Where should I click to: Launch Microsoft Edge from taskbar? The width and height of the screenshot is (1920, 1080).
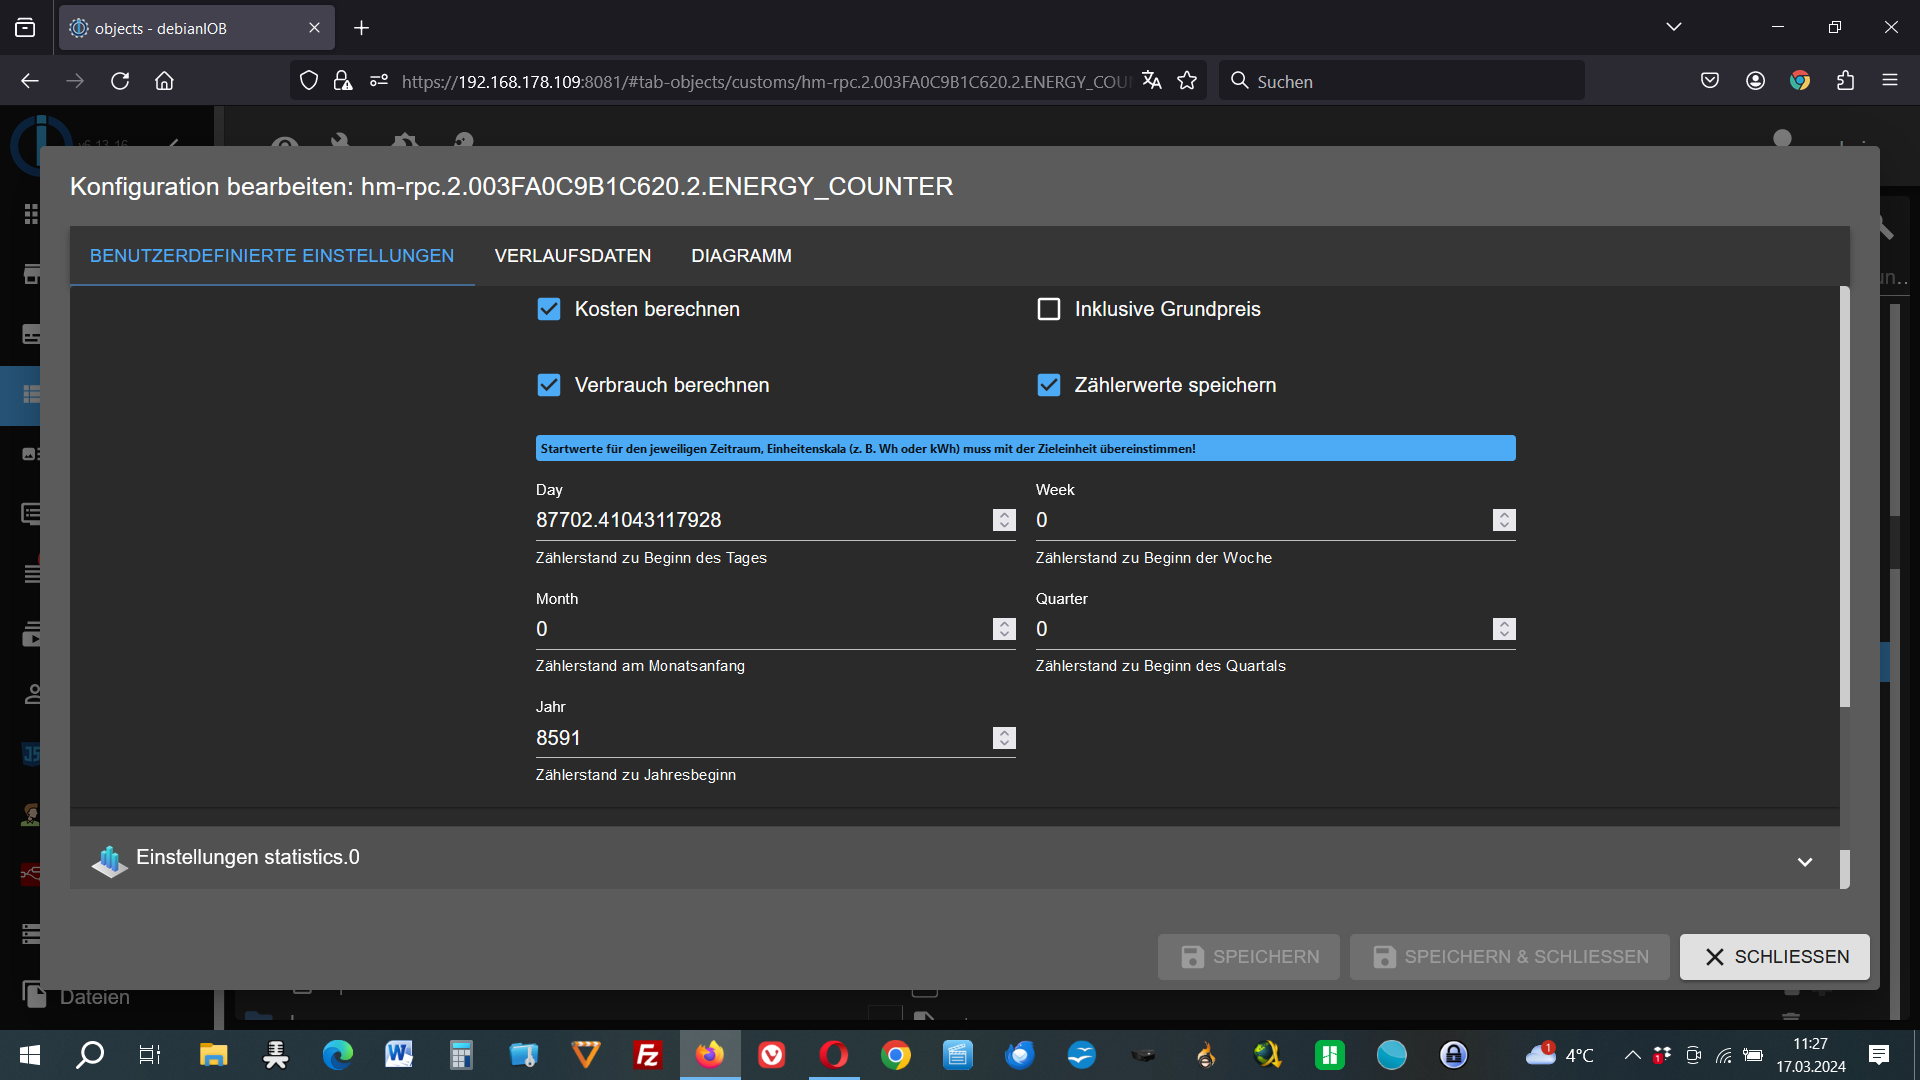(x=338, y=1055)
